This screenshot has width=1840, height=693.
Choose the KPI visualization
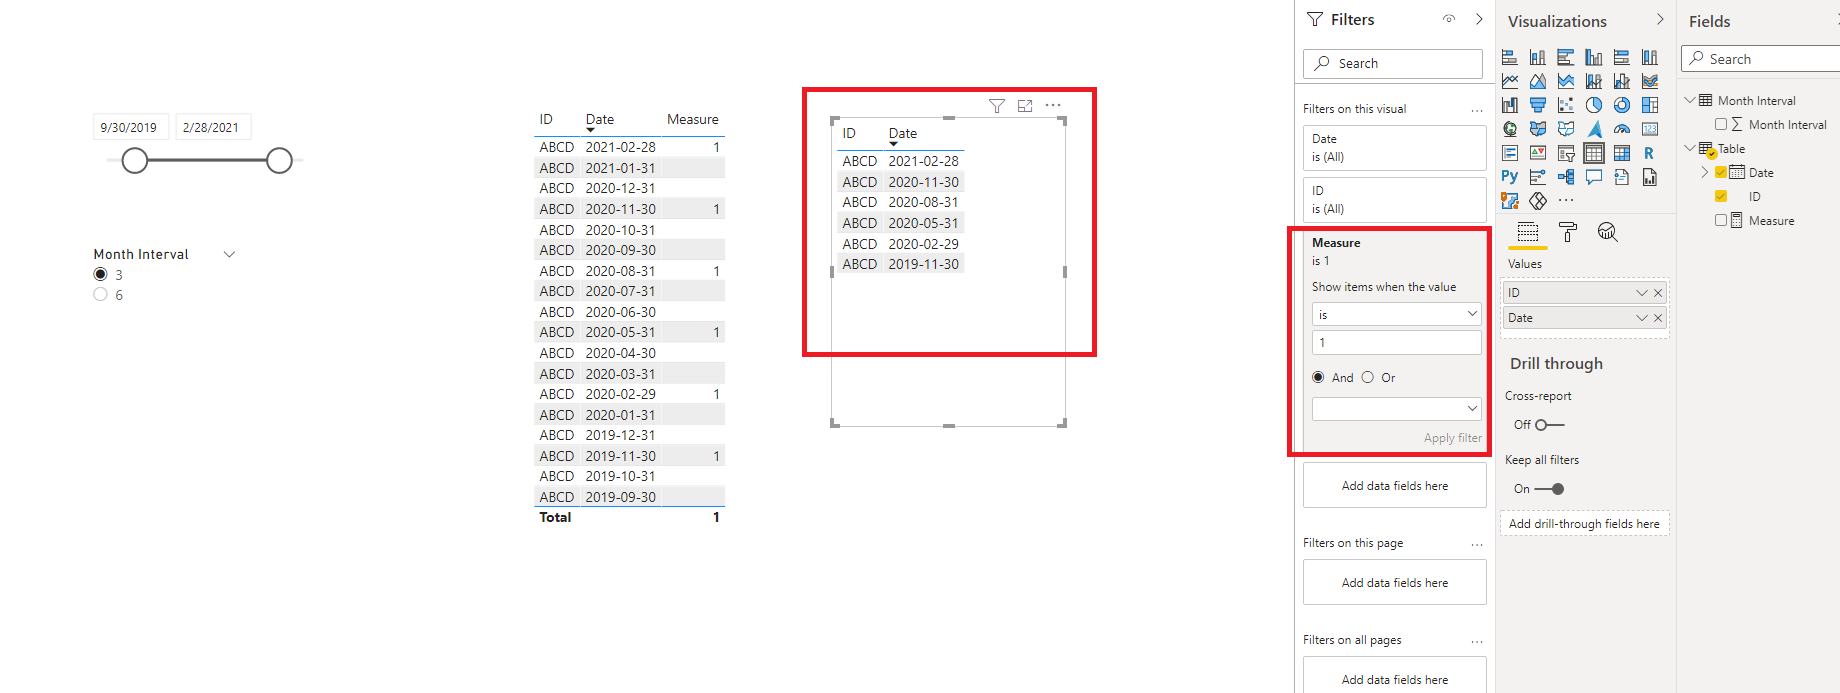pos(1538,153)
